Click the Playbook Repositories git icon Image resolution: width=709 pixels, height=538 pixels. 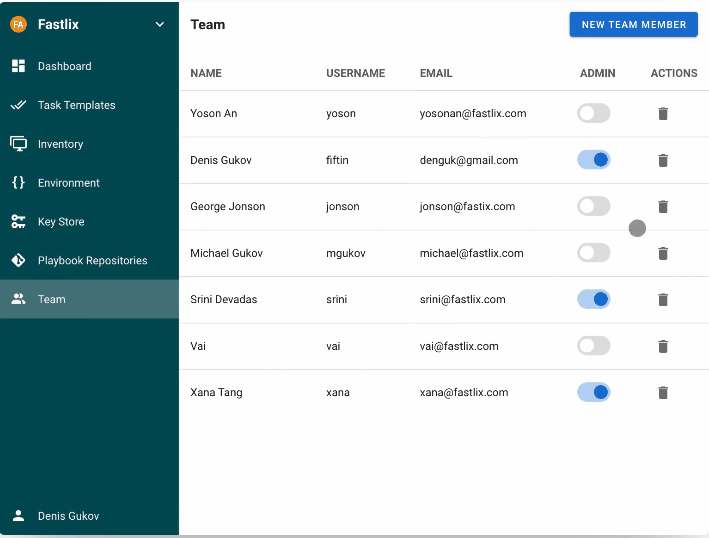coord(19,260)
